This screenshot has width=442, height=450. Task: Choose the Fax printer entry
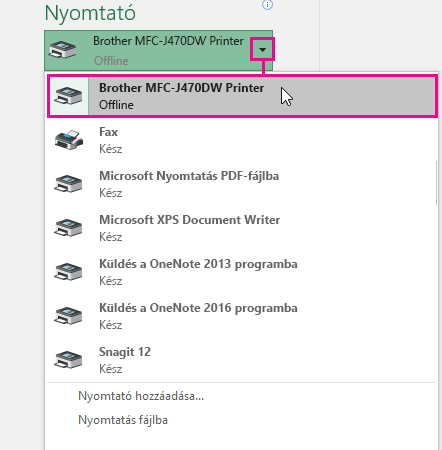click(x=241, y=140)
